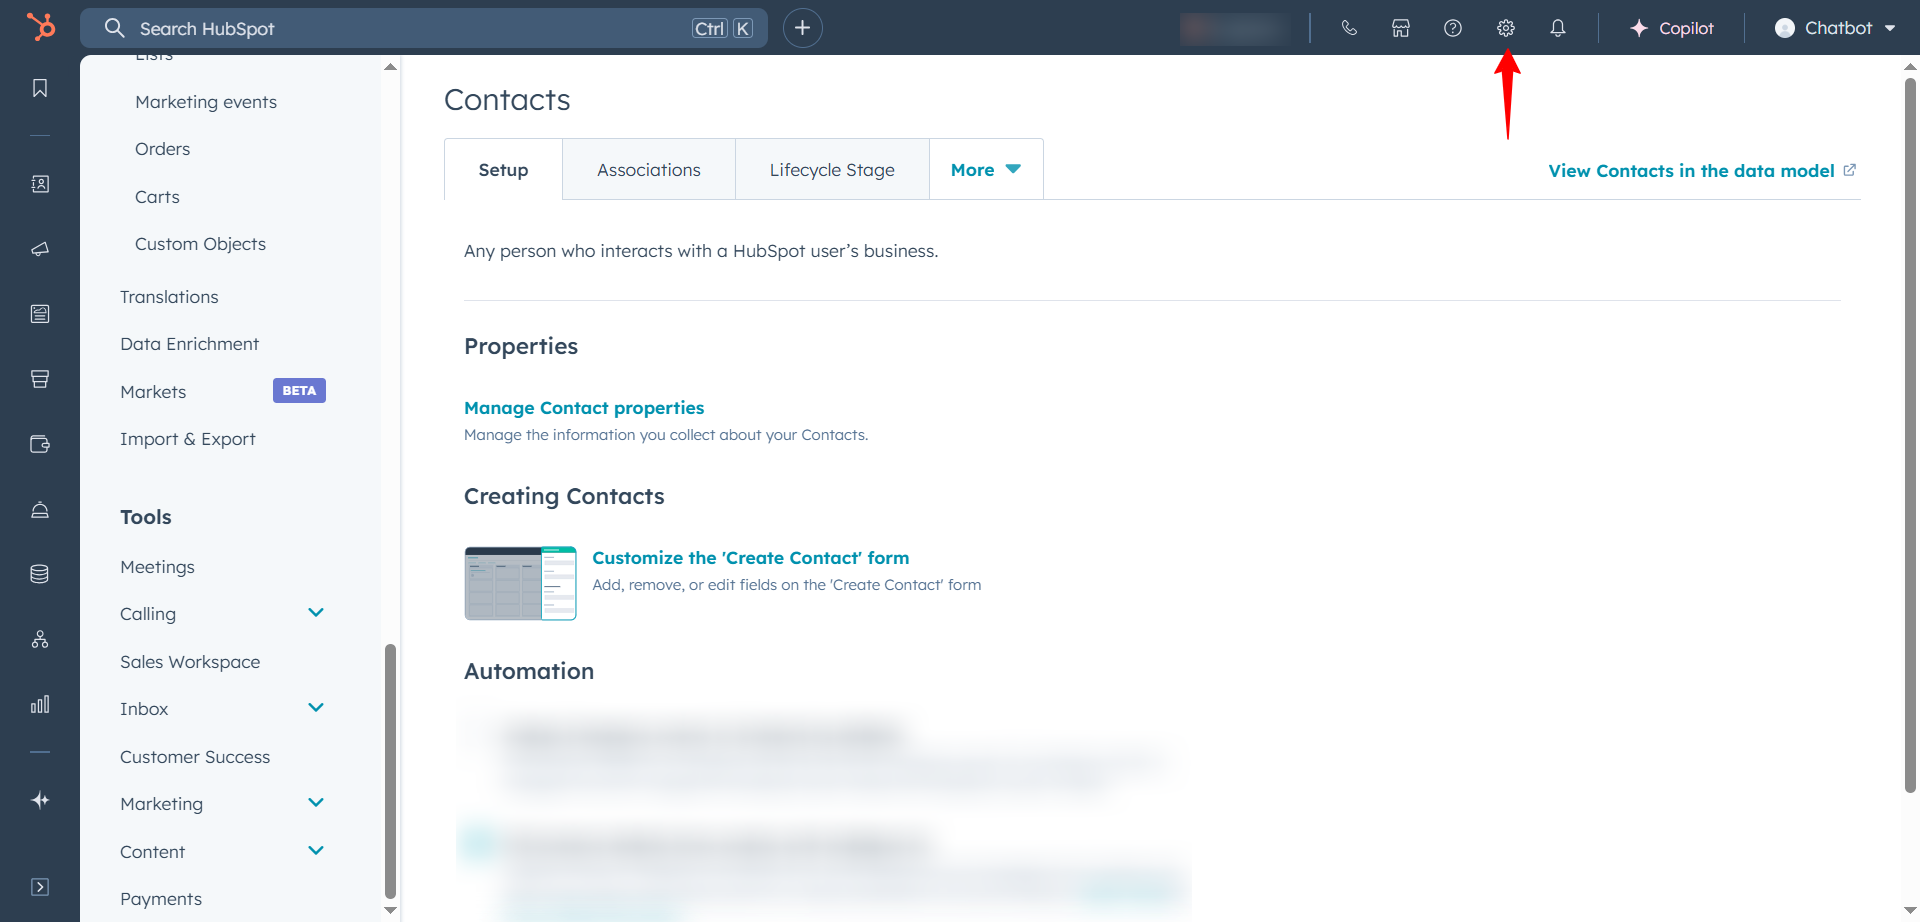Open Content icon in left rail
Screen dimensions: 1920x922
40,314
